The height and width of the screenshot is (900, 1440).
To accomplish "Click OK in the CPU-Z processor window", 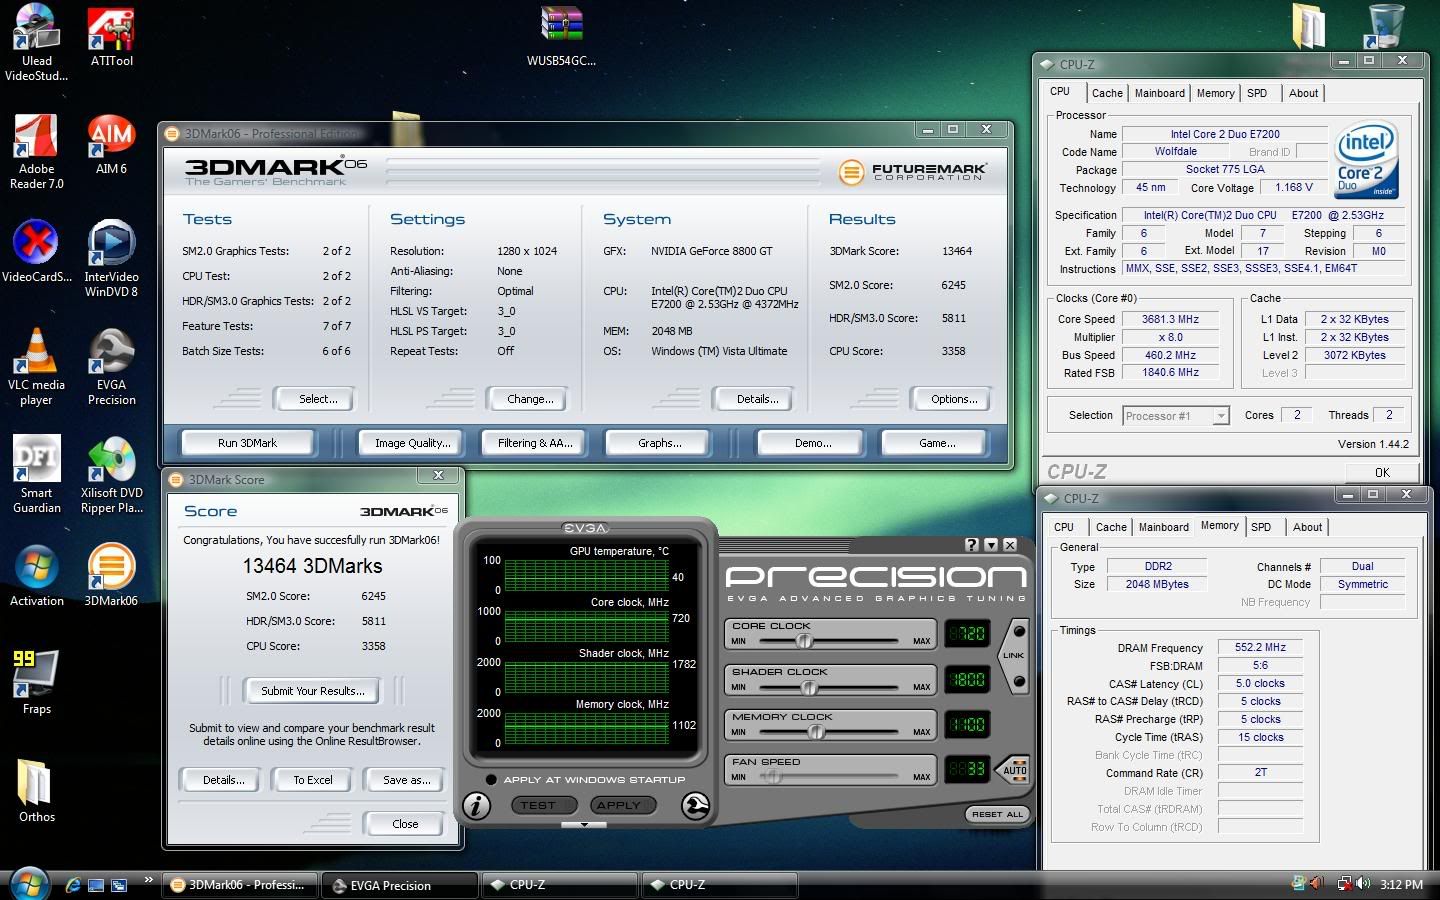I will pyautogui.click(x=1382, y=472).
